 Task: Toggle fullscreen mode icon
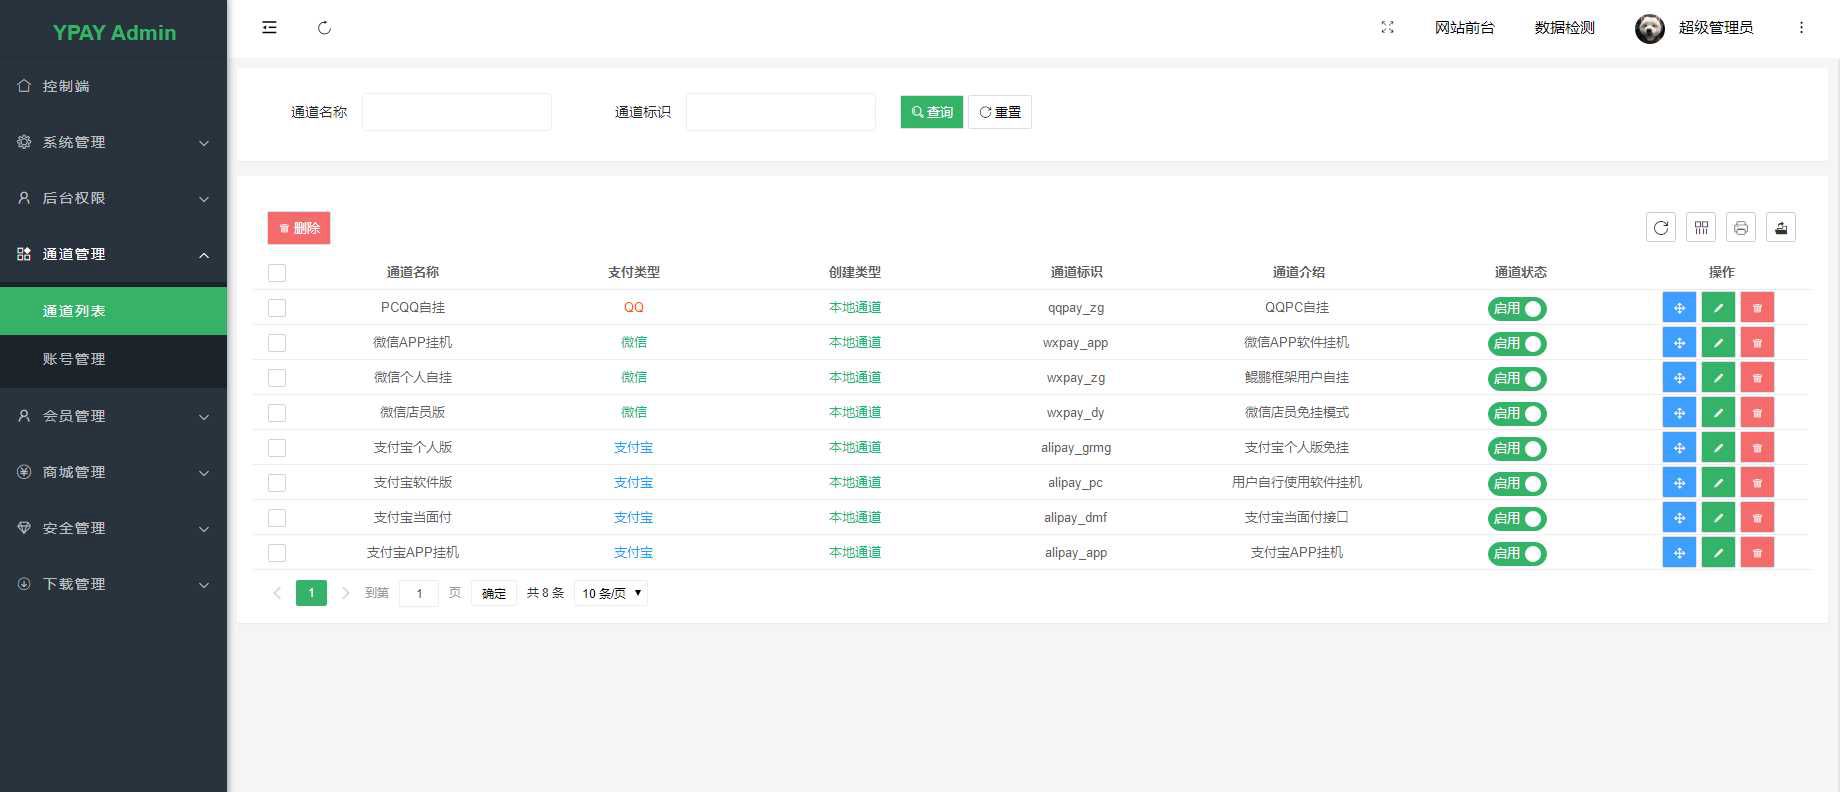click(x=1387, y=28)
